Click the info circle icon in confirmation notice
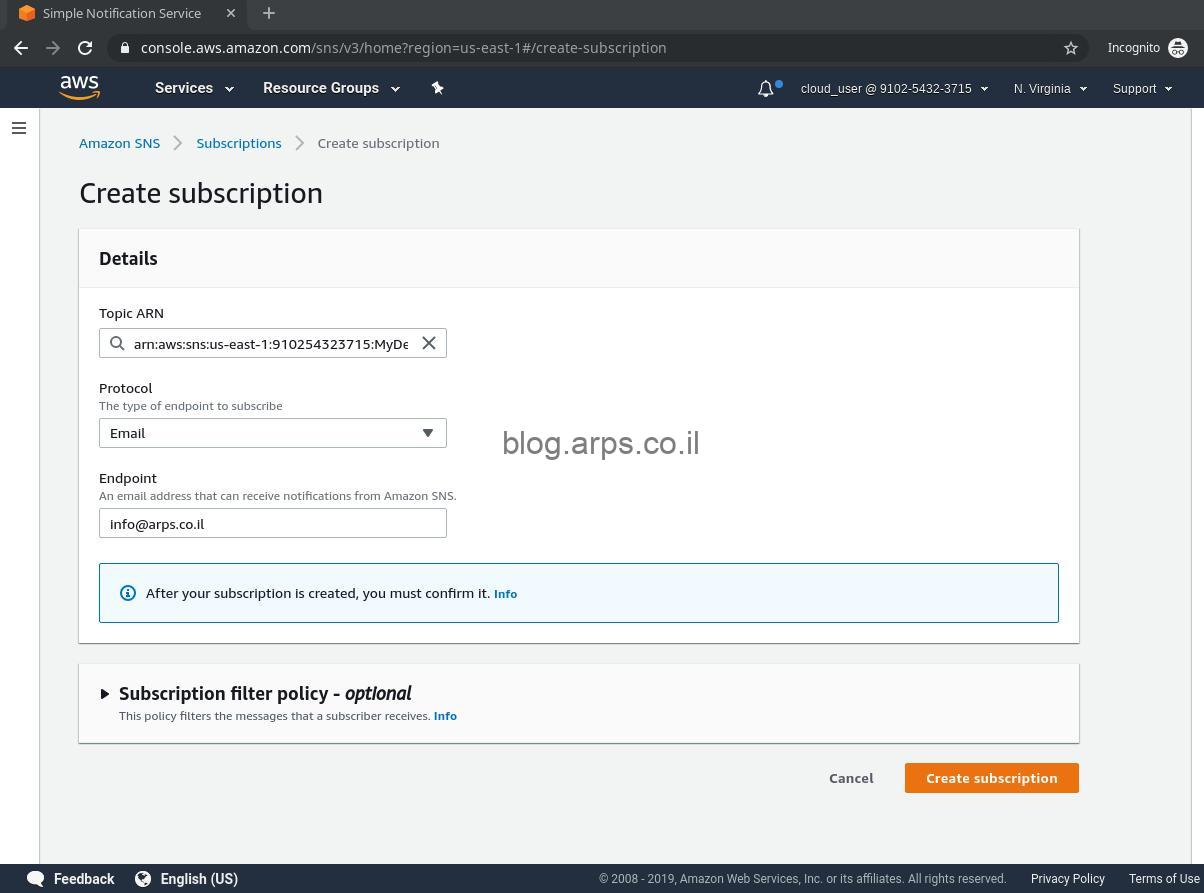 coord(128,593)
